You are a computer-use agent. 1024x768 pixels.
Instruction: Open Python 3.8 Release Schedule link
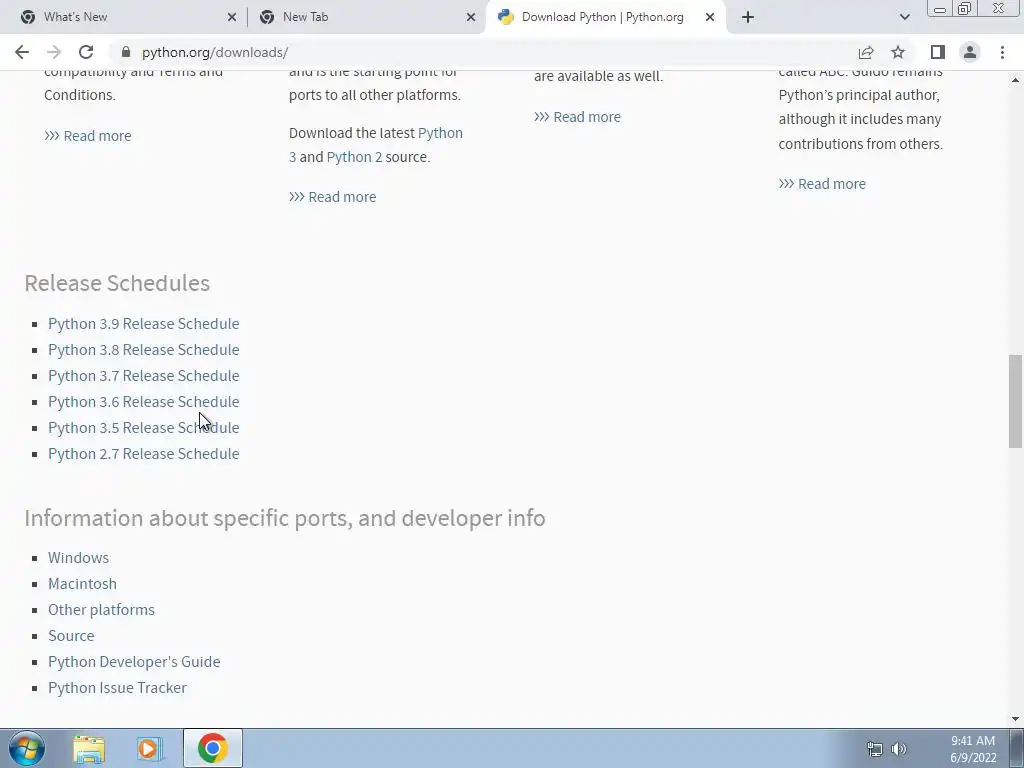pyautogui.click(x=144, y=350)
